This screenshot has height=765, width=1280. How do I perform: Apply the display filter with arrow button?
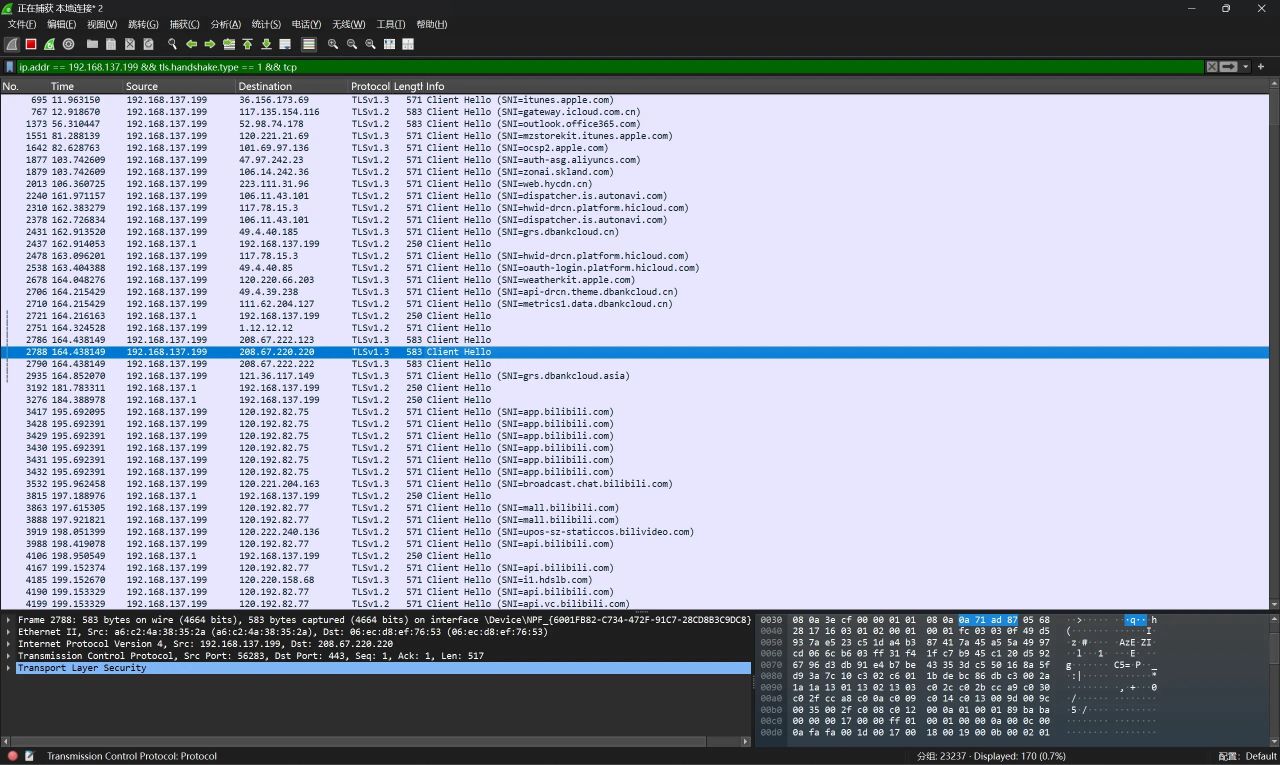1229,67
